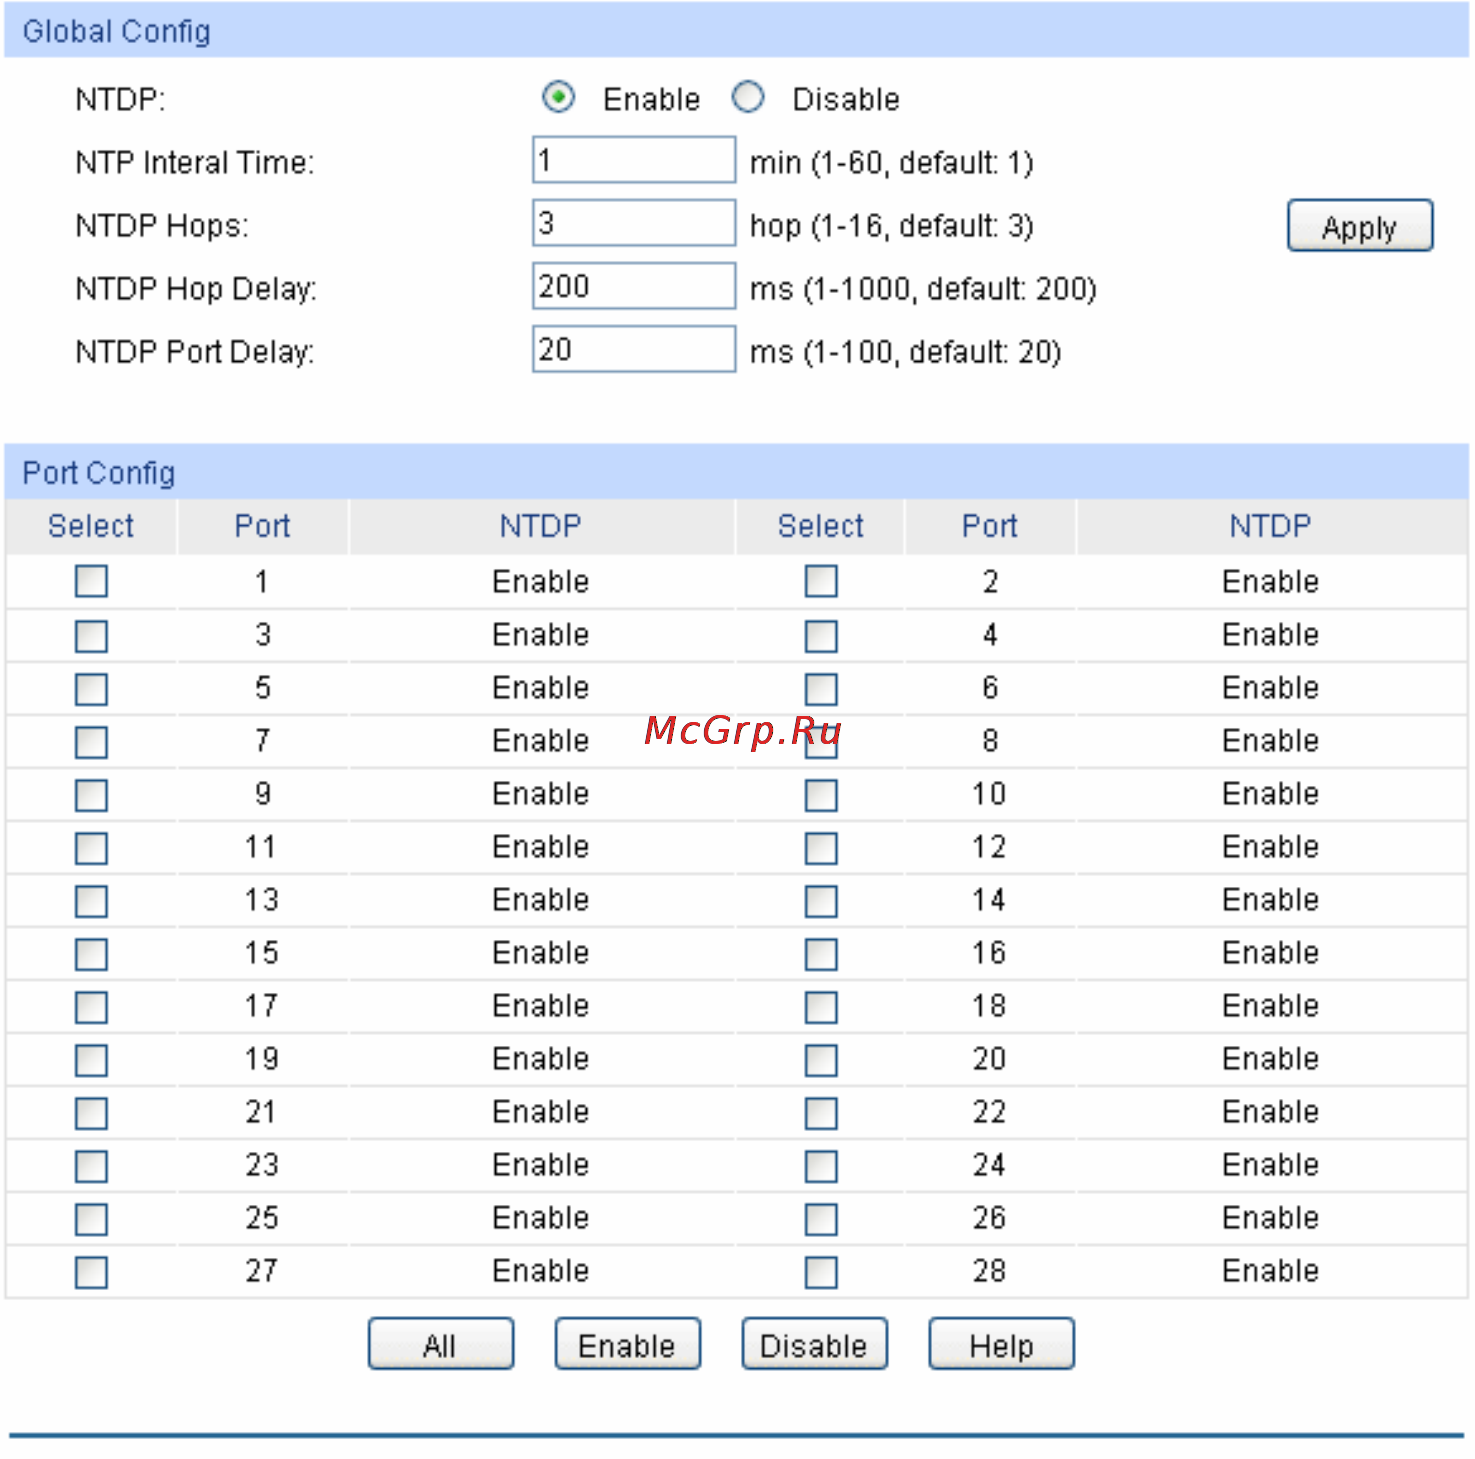Mark the checkbox for port 9

tap(91, 795)
